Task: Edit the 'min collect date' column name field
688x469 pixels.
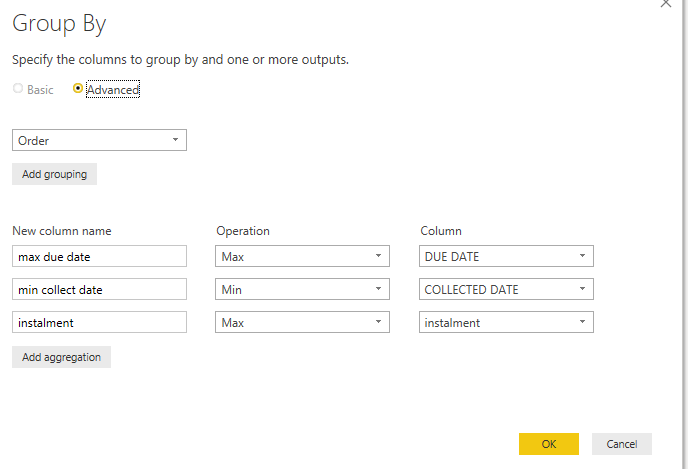Action: coord(99,289)
